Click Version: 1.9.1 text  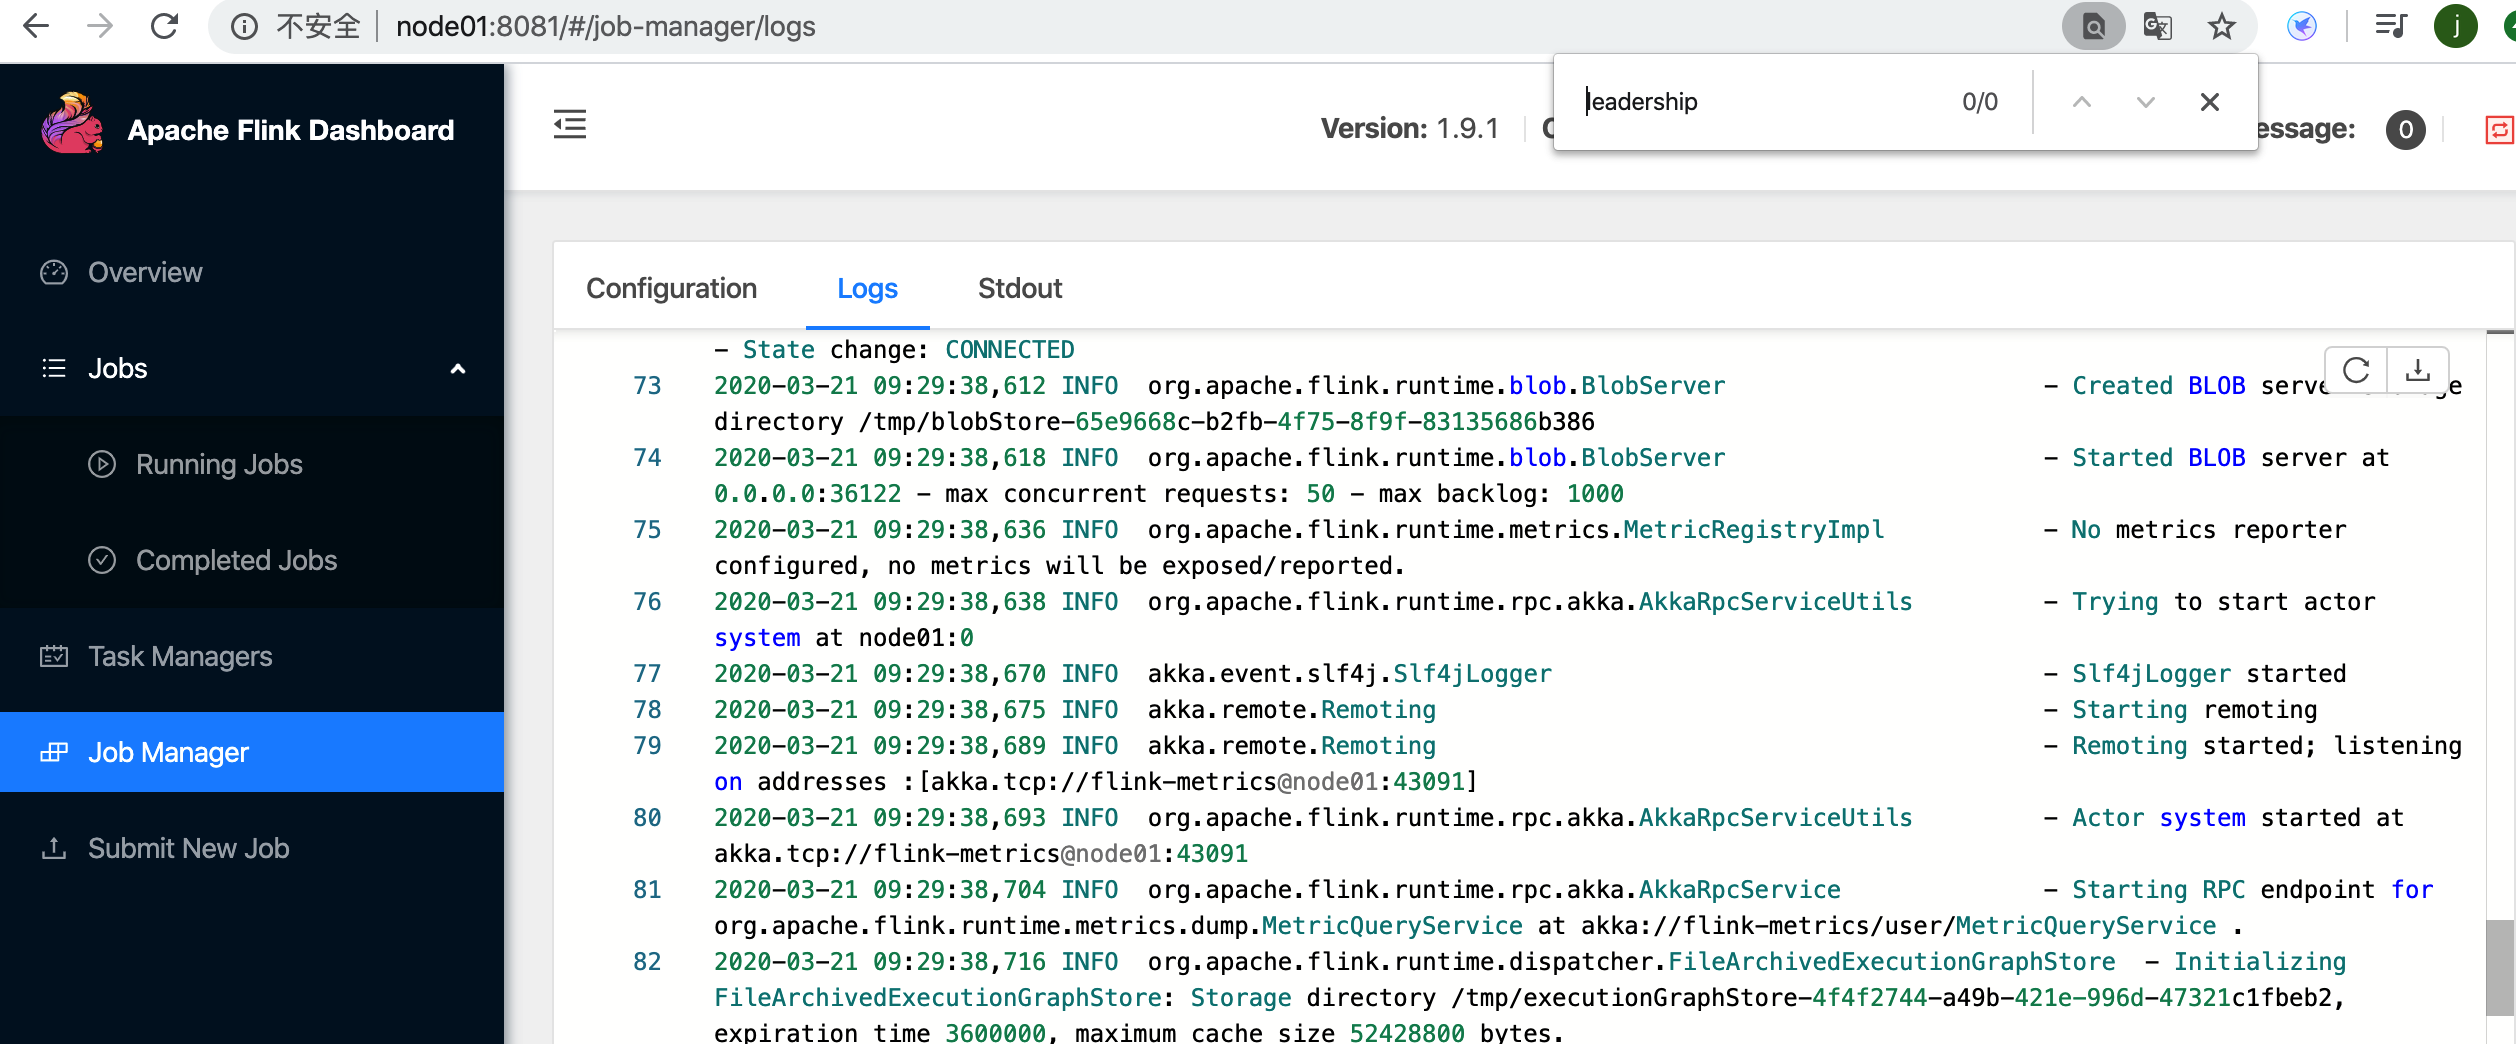[x=1409, y=128]
